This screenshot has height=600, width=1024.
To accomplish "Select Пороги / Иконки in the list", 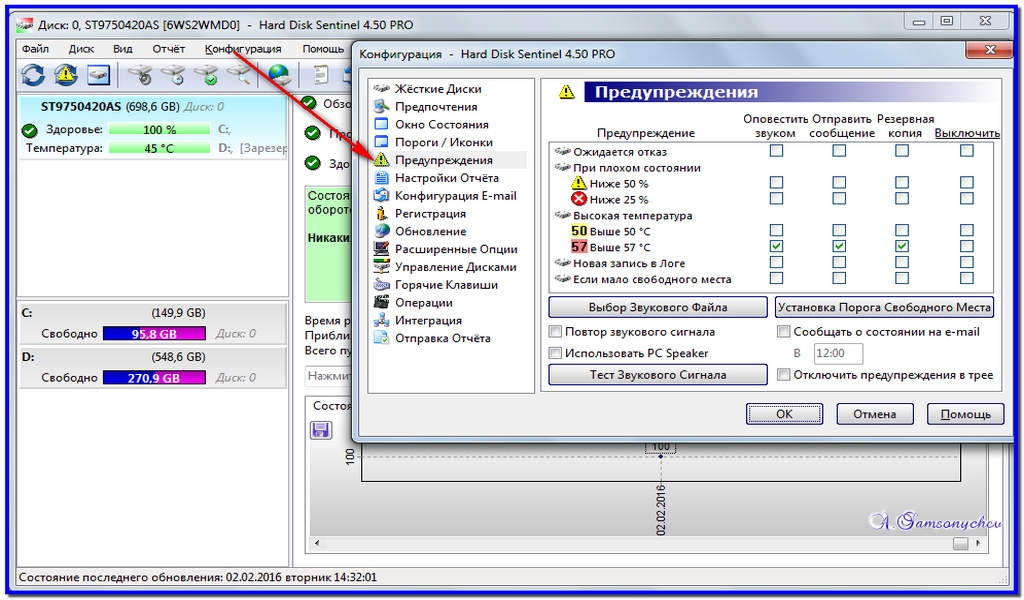I will click(443, 142).
